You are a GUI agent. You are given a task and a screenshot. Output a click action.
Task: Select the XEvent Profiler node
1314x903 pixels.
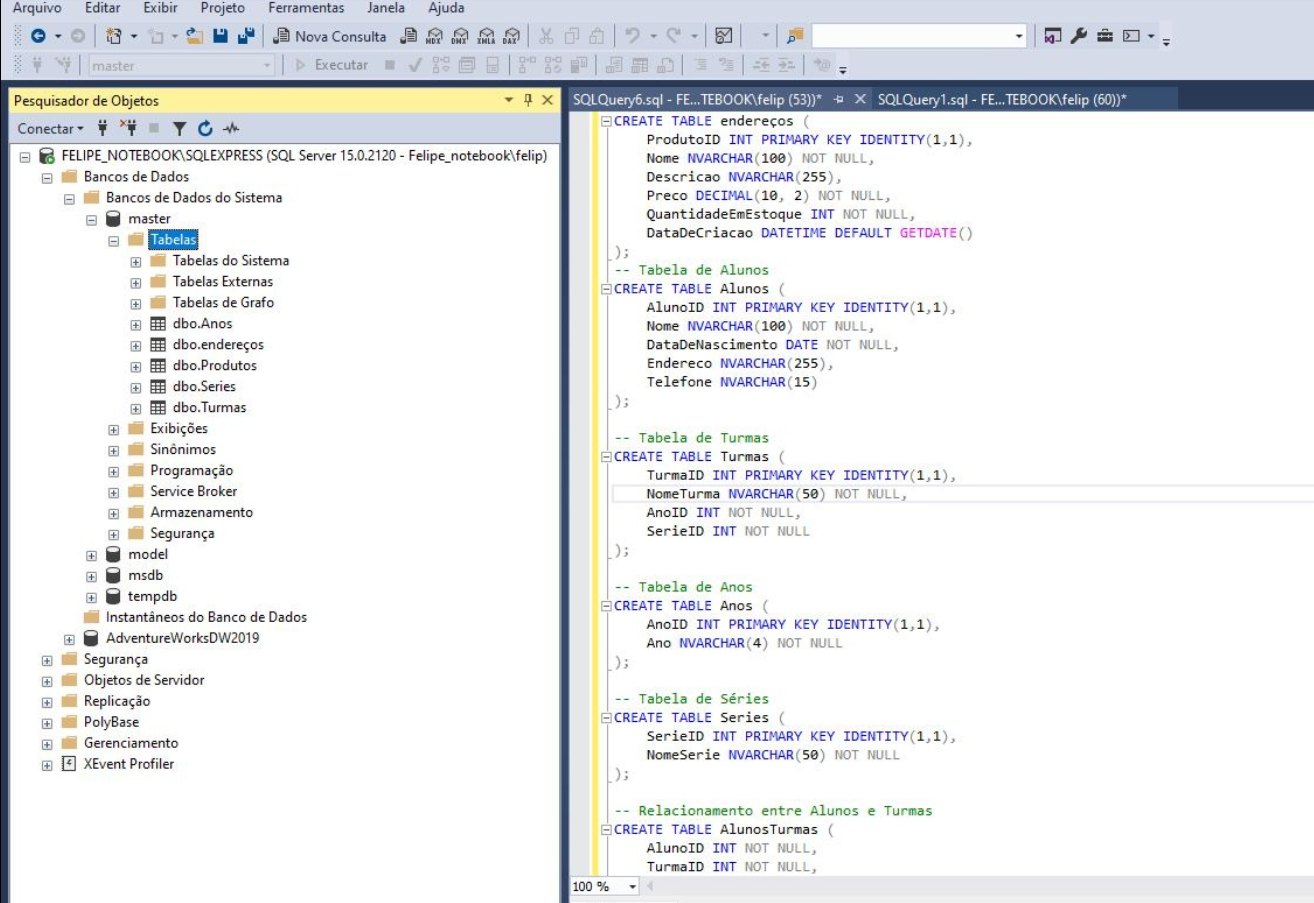tap(128, 765)
